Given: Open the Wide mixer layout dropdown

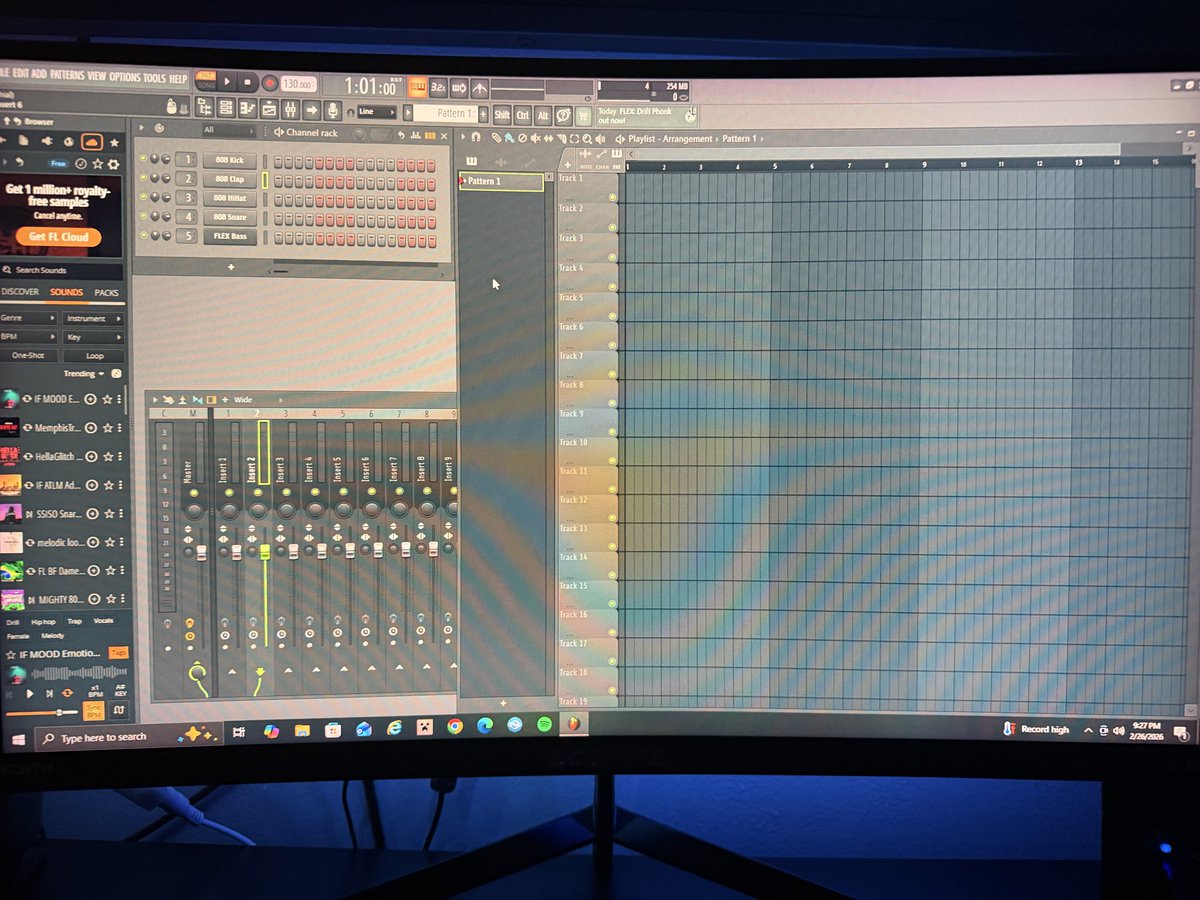Looking at the screenshot, I should (257, 399).
